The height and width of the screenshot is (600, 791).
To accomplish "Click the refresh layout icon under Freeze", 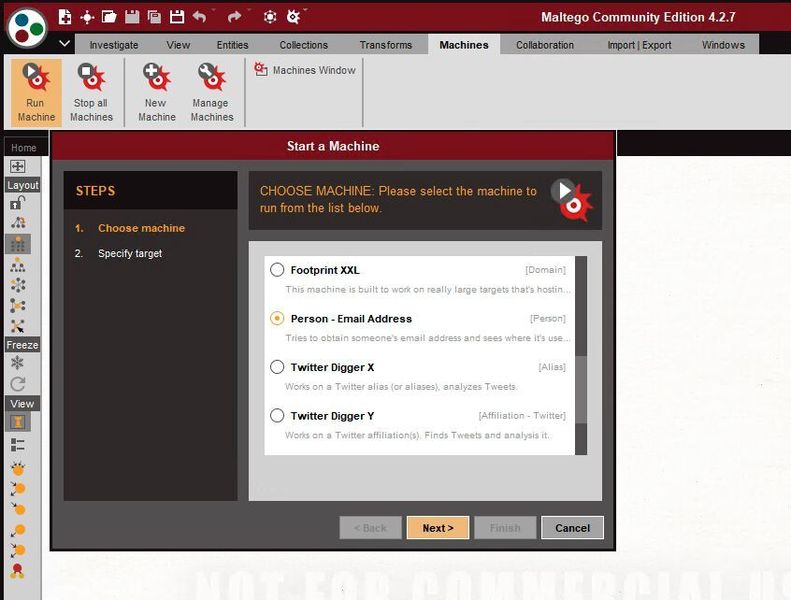I will click(x=18, y=384).
